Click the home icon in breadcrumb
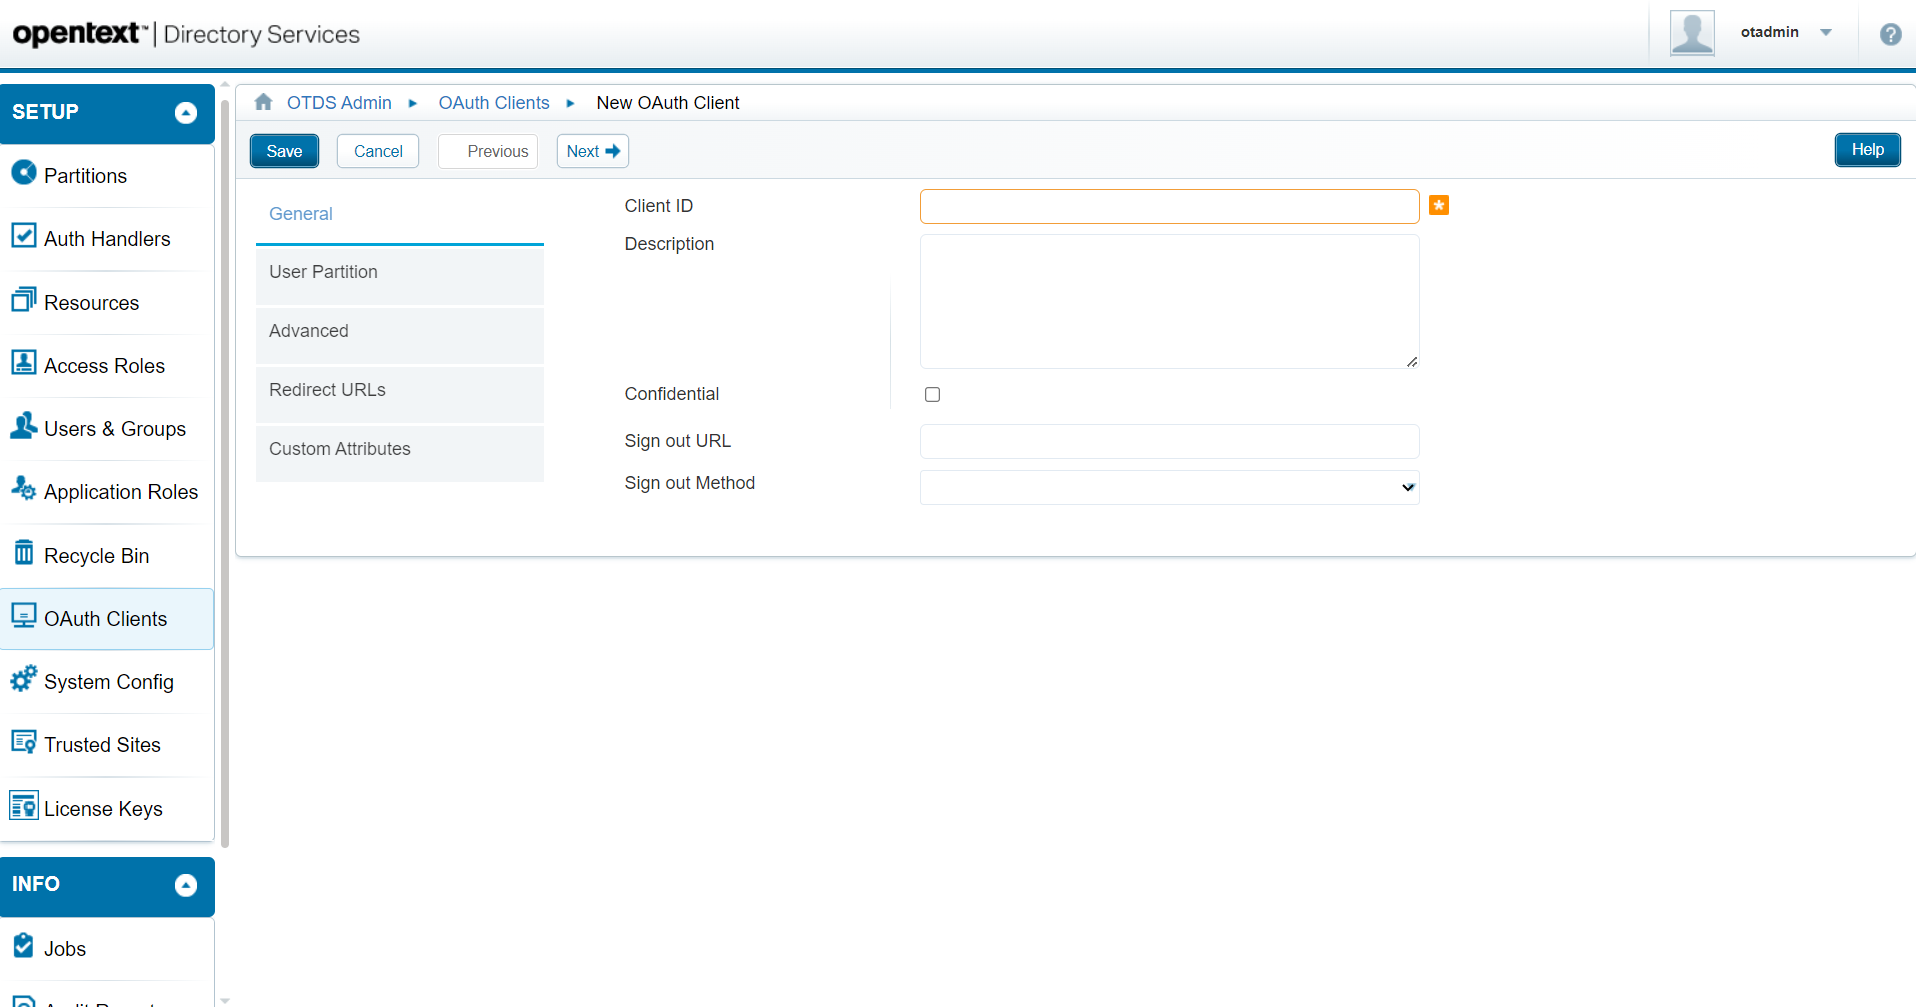Viewport: 1916px width, 1007px height. click(264, 102)
